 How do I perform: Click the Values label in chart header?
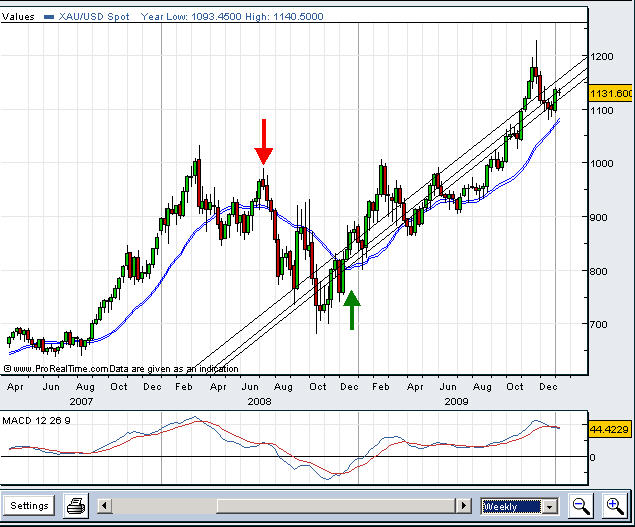coord(18,17)
